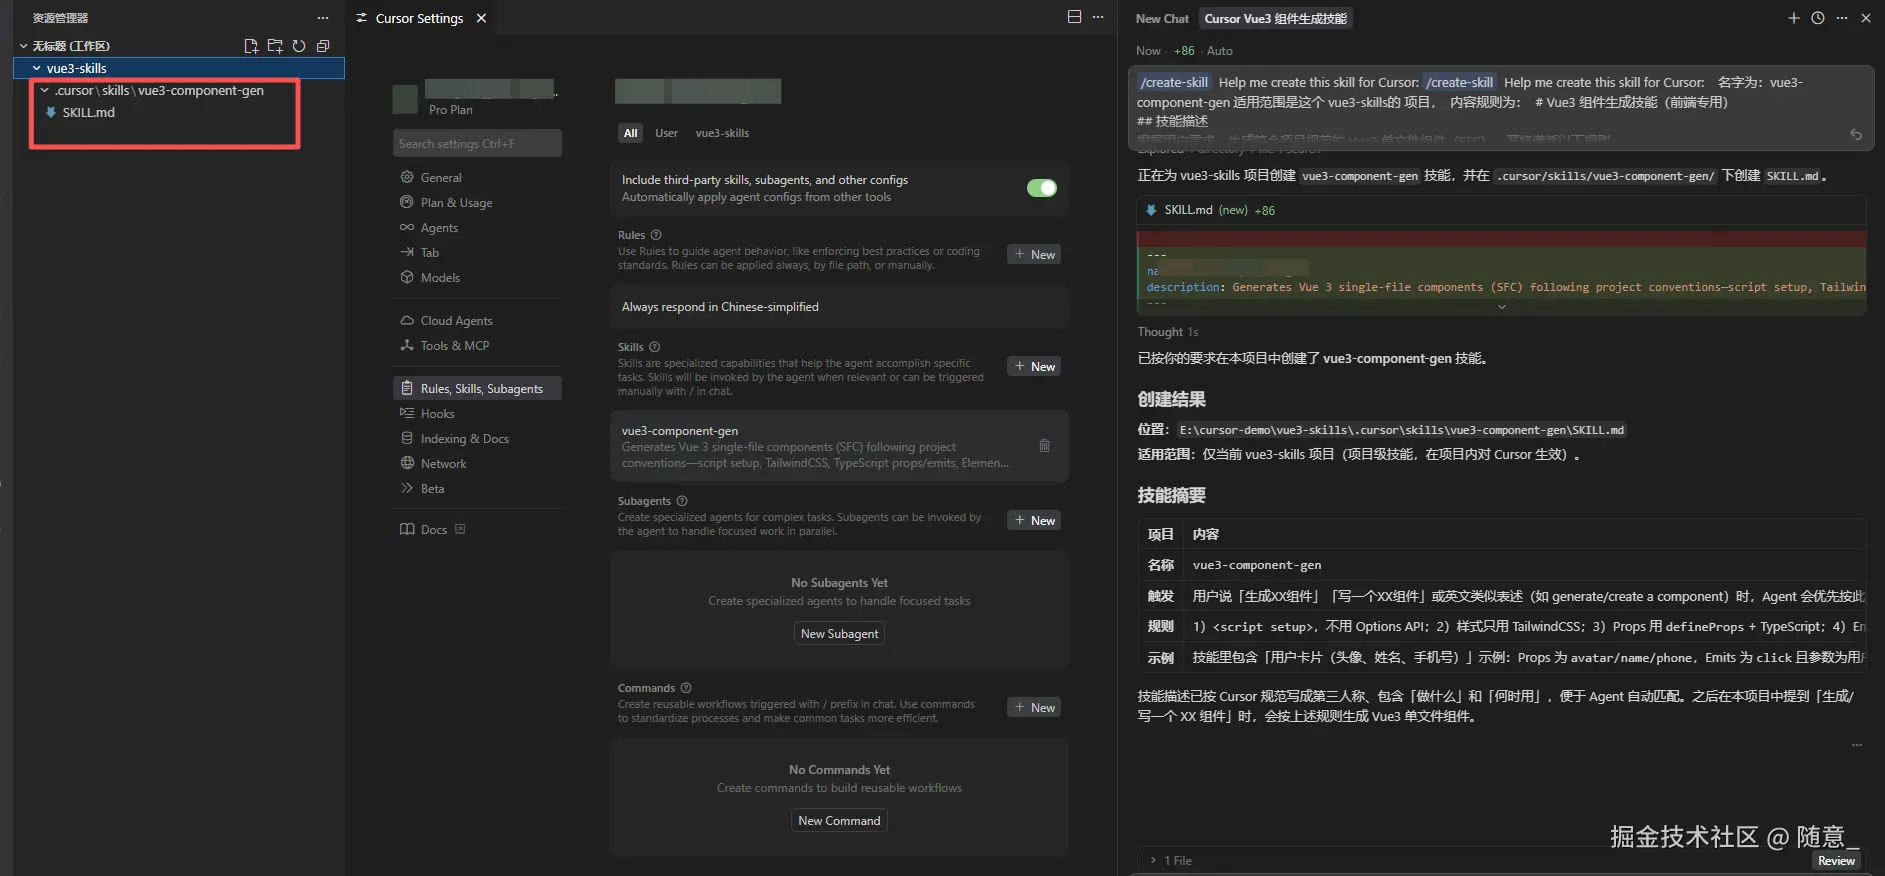This screenshot has height=876, width=1885.
Task: Toggle editor layout icon in settings tab bar
Action: (1074, 17)
